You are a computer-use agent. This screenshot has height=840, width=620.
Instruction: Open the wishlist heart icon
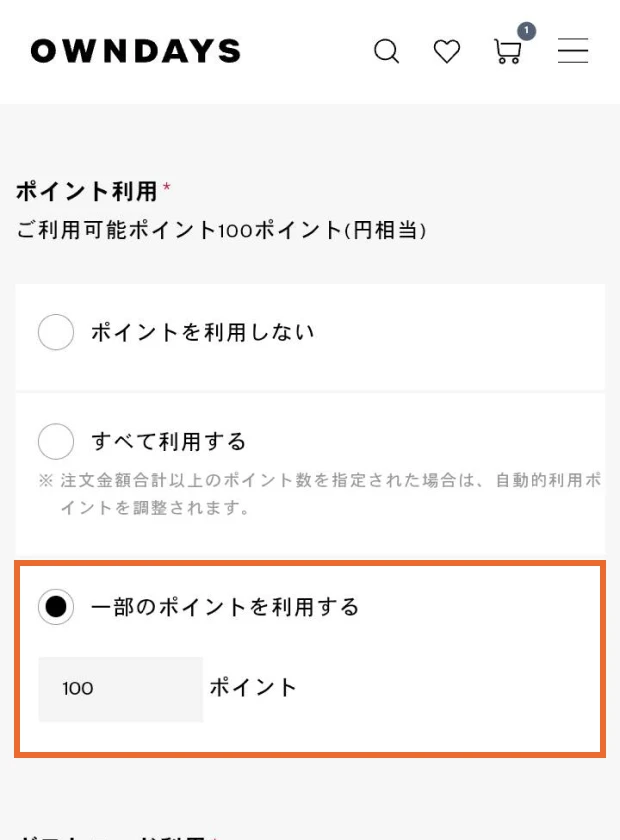coord(447,51)
